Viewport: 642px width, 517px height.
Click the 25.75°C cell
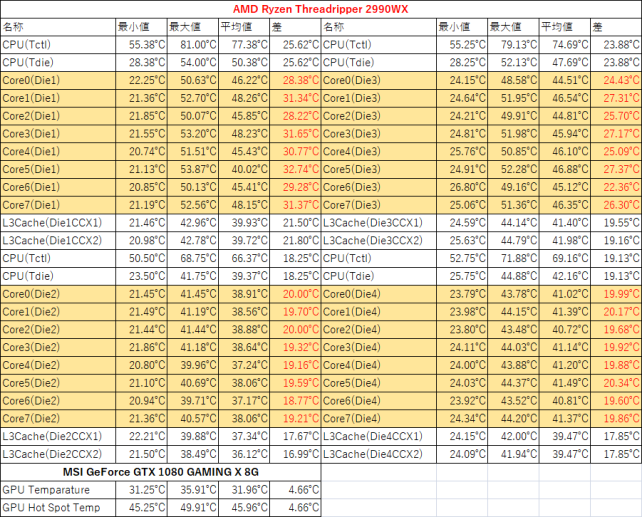(462, 276)
